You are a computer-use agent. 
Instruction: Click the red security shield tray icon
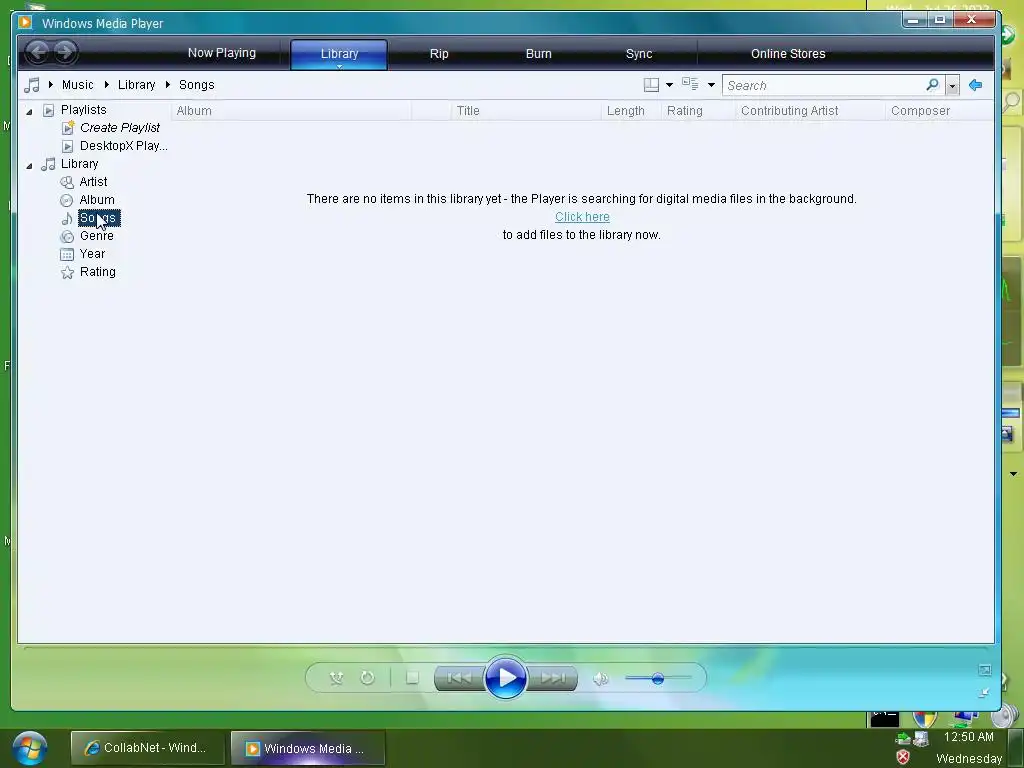pyautogui.click(x=903, y=758)
